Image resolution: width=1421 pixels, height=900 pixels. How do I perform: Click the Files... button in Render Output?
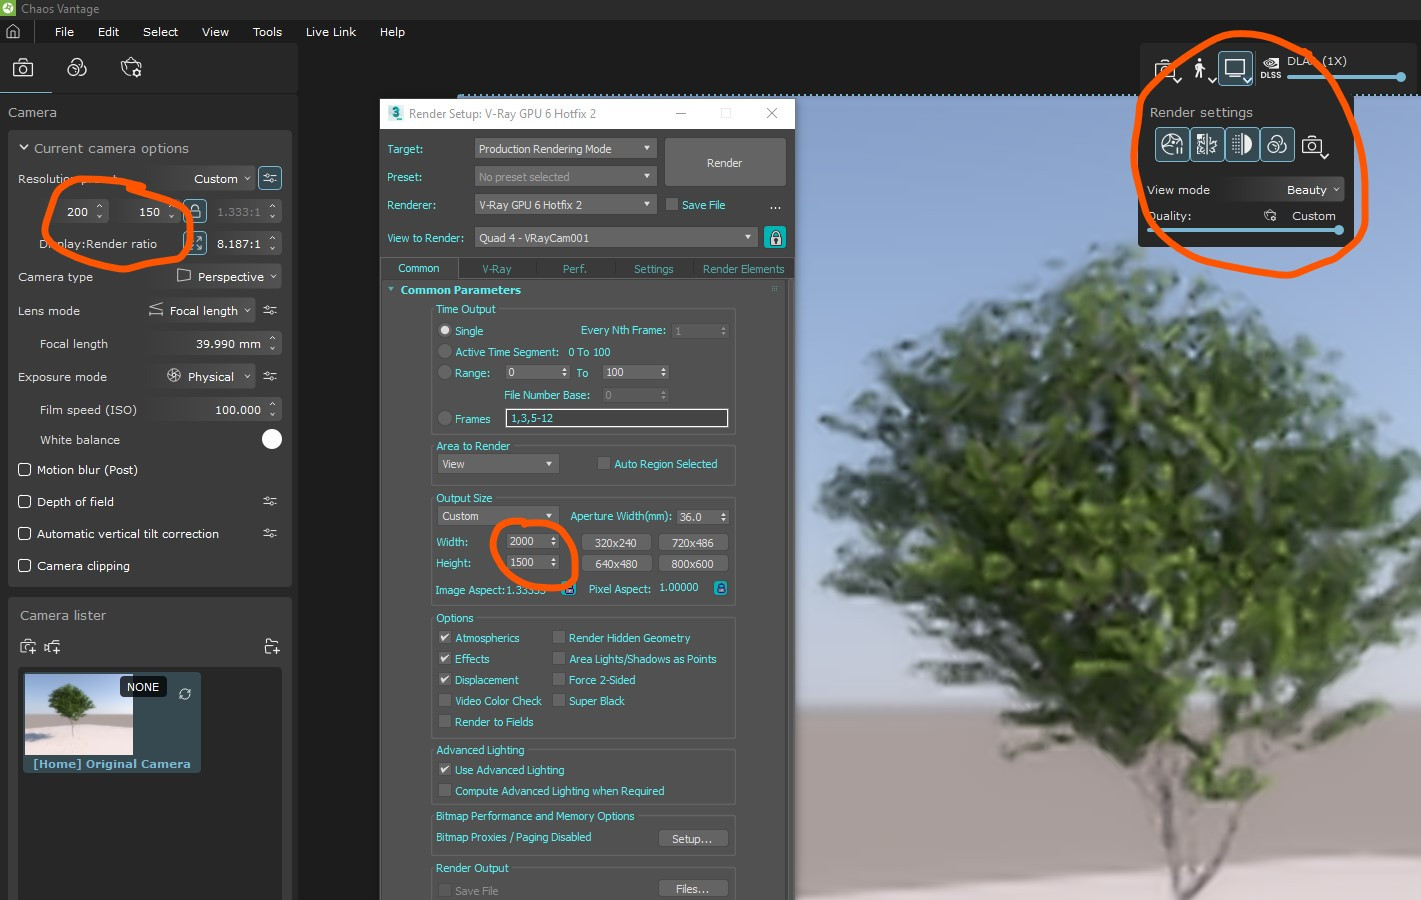click(692, 889)
